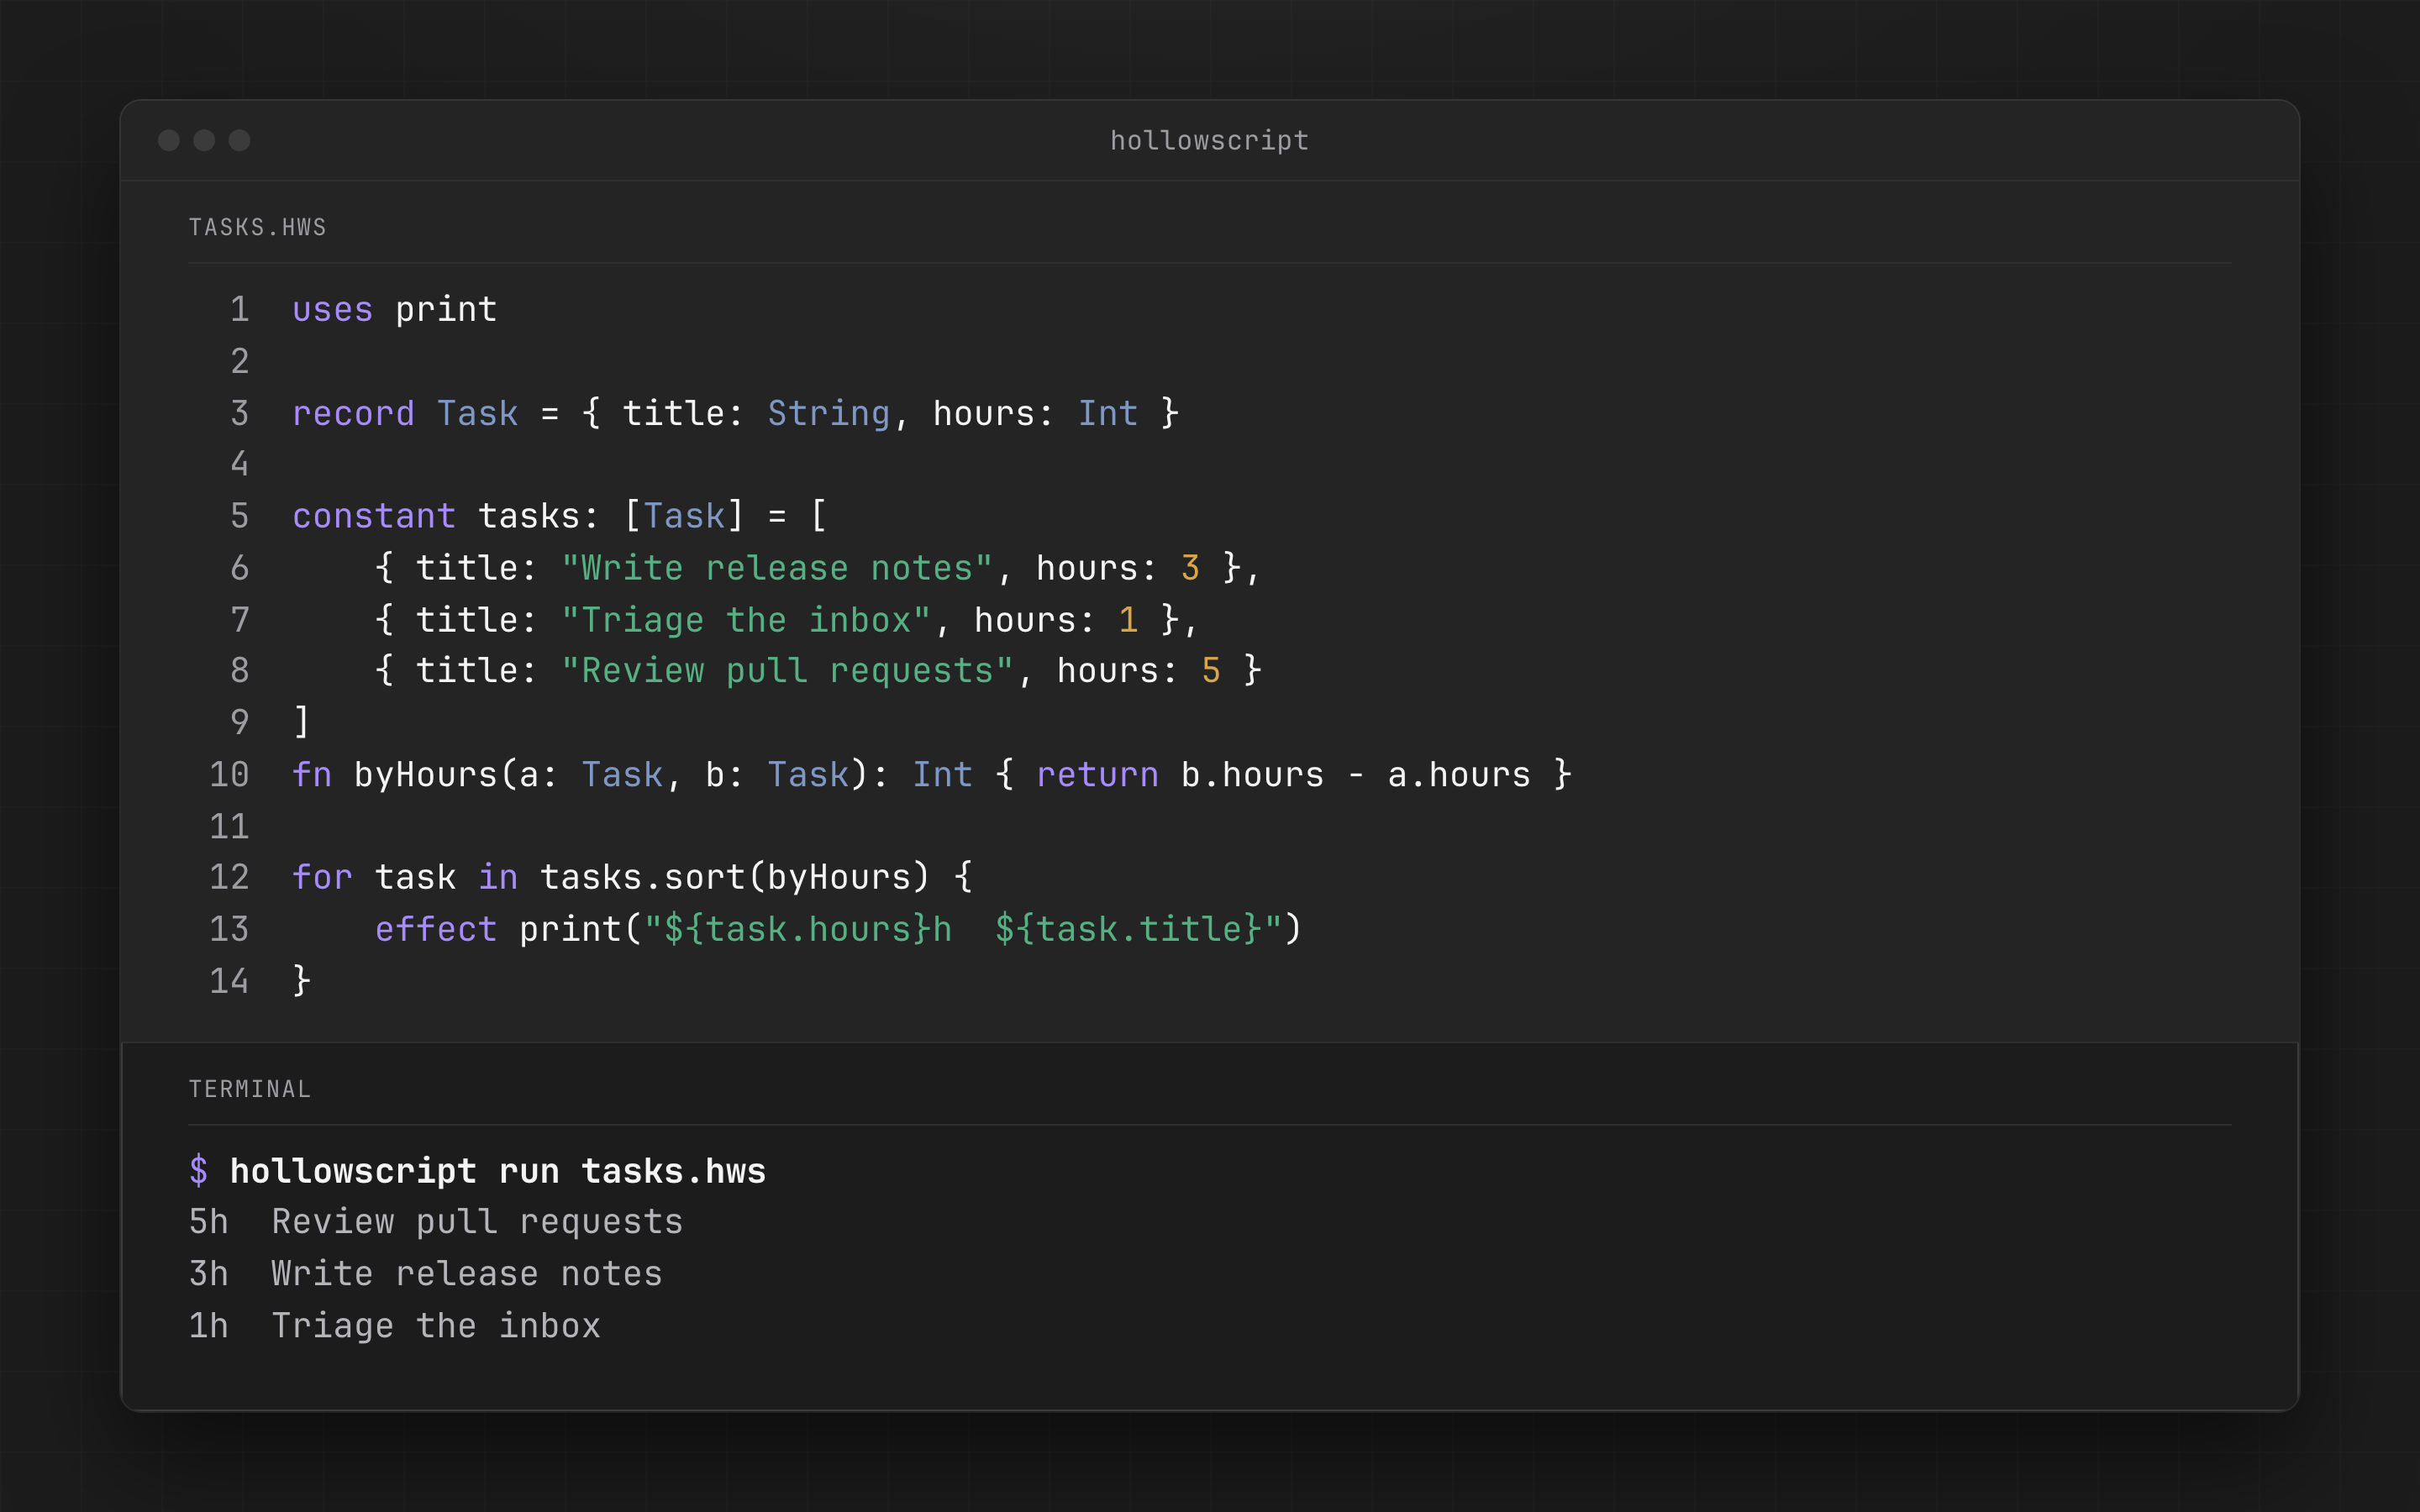Click the 'uses' keyword on line 1
2420x1512 pixels.
click(333, 310)
